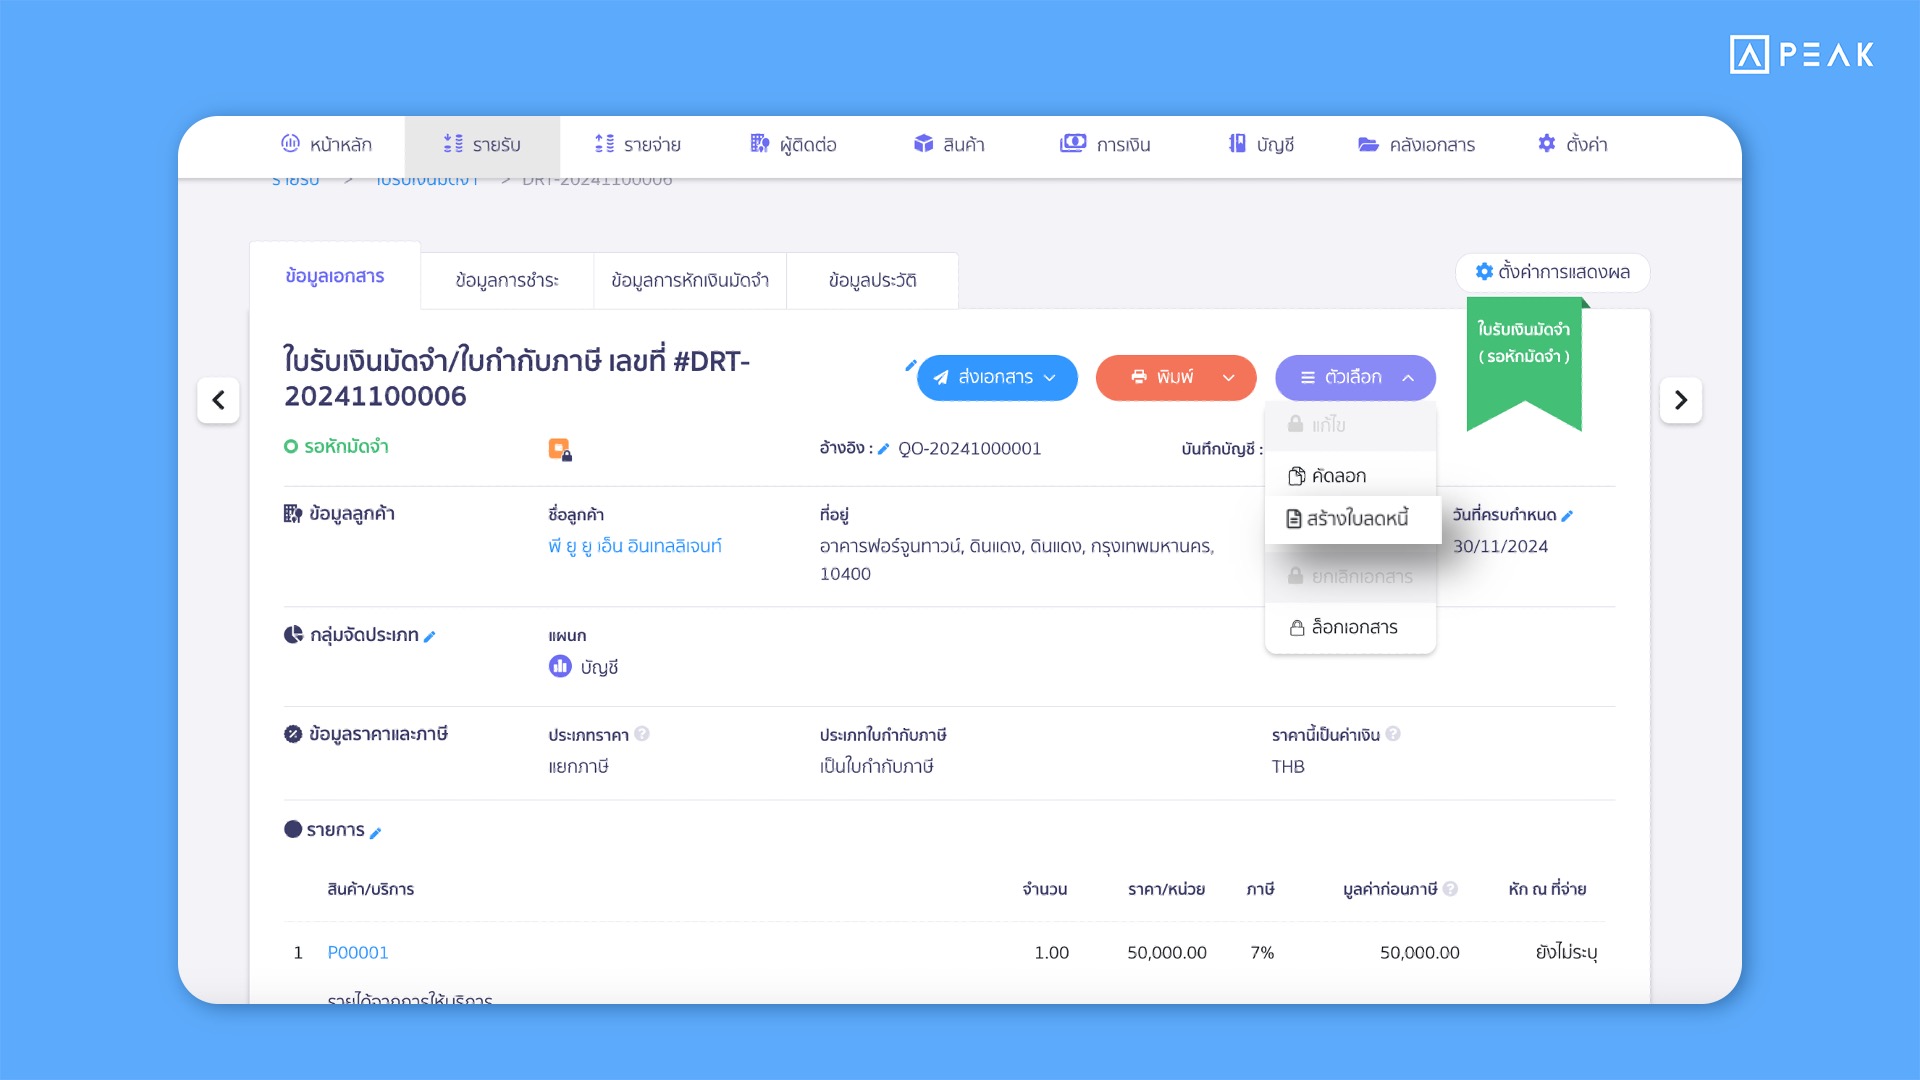Open customer พี ยู ยู เอ็น อินเทลลิเจนท์ link
1920x1080 pixels.
[635, 546]
